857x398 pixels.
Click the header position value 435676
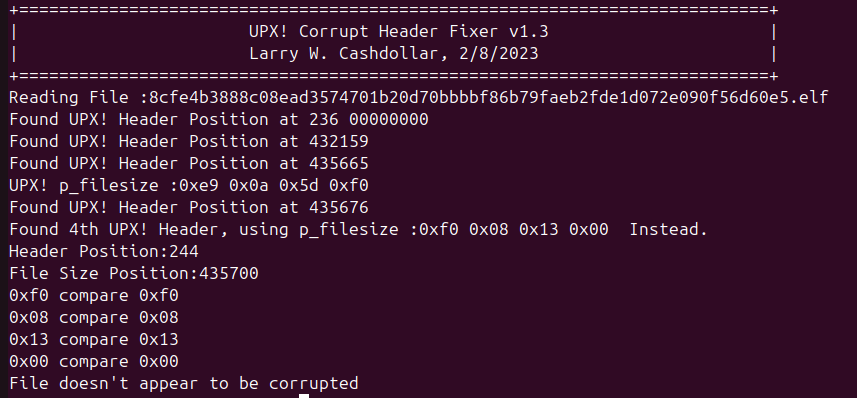click(339, 207)
